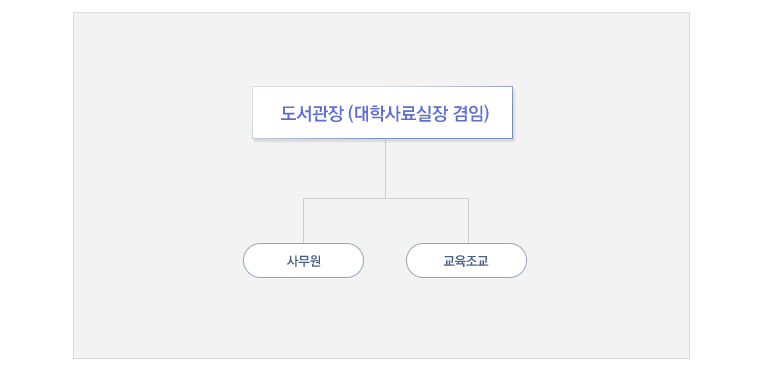Image resolution: width=764 pixels, height=376 pixels.
Task: Click the 도서관장 (대학사료실장 겸임) box
Action: pyautogui.click(x=382, y=113)
